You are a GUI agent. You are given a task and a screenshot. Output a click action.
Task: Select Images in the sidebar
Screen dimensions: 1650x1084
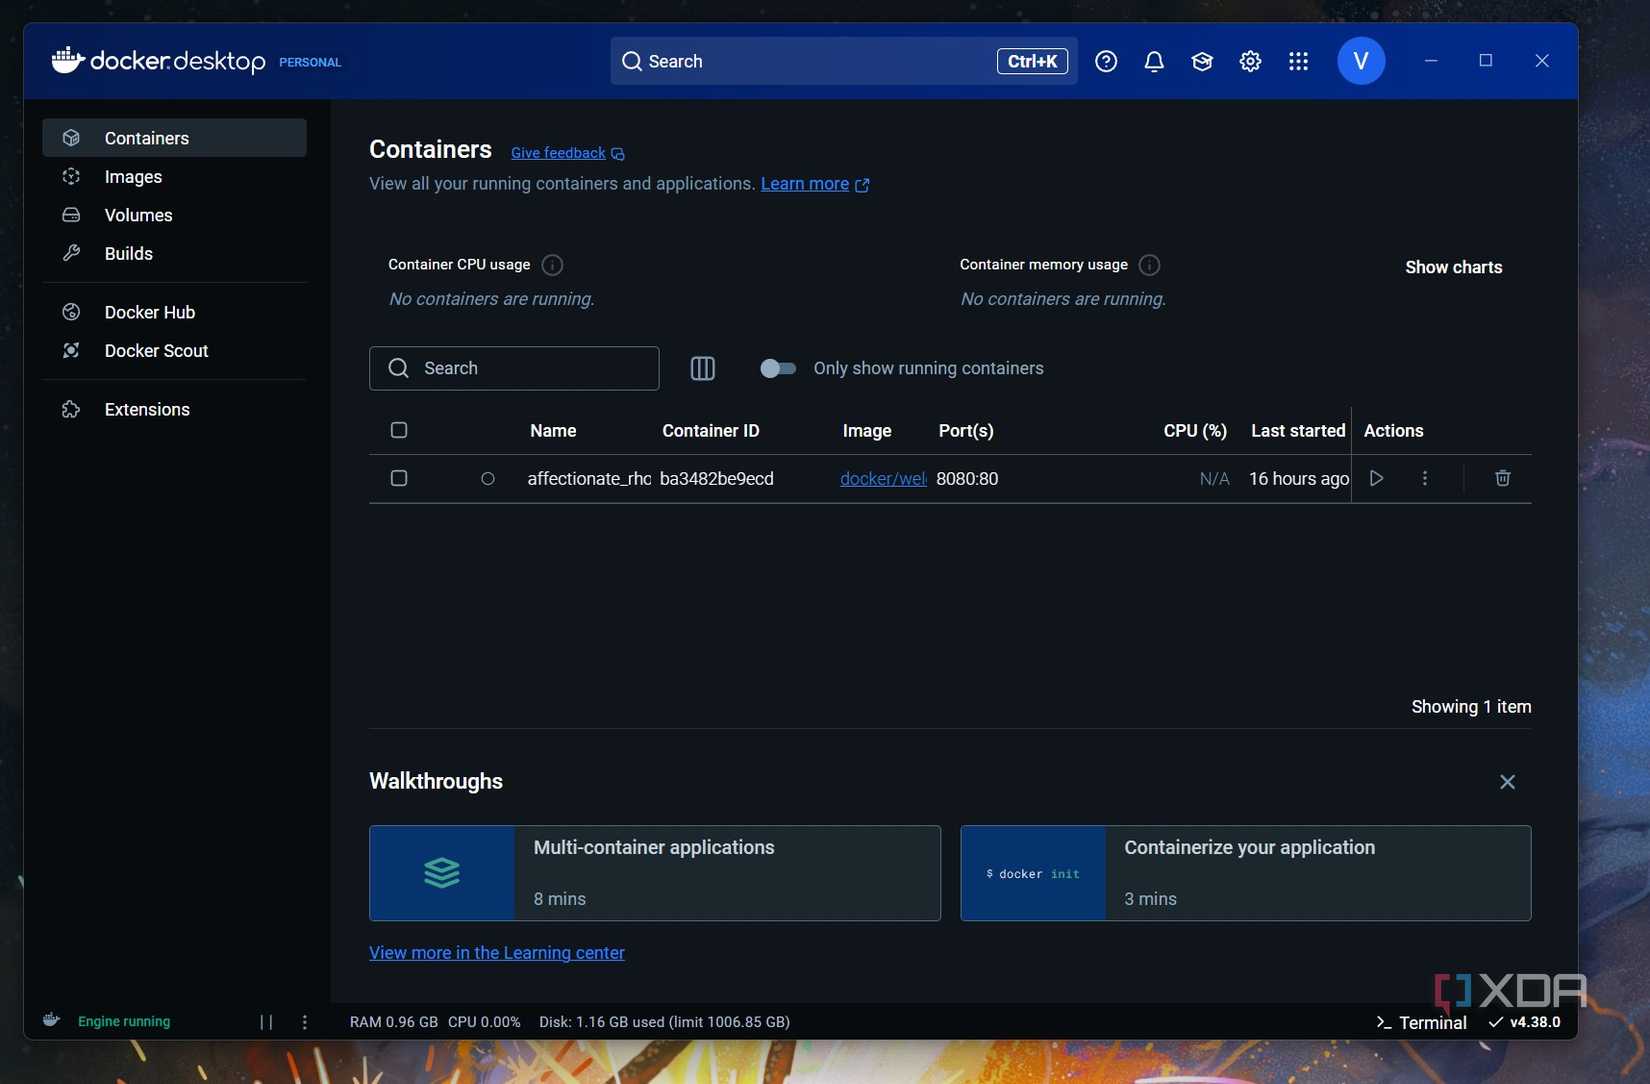[x=133, y=176]
